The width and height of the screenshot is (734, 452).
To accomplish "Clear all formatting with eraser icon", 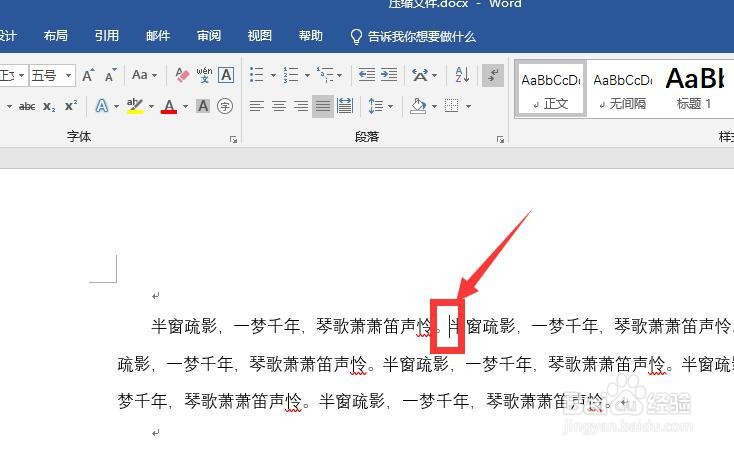I will click(x=182, y=75).
